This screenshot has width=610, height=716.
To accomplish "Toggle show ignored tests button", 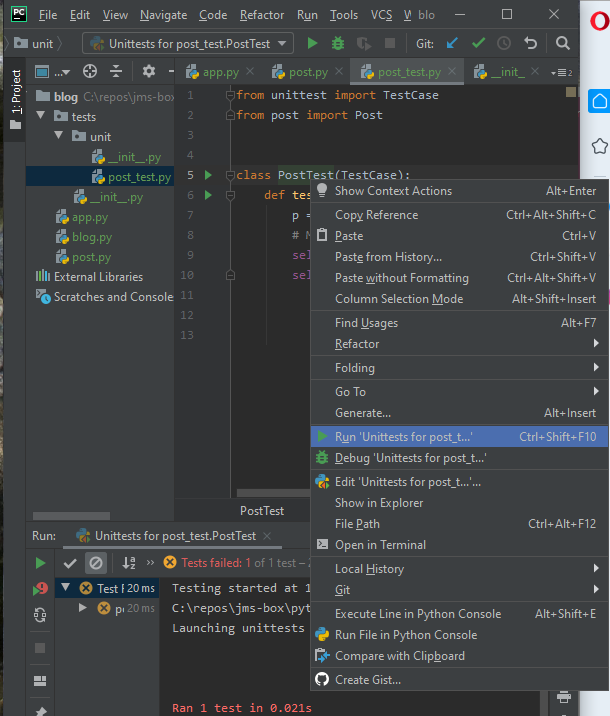I will coord(96,563).
